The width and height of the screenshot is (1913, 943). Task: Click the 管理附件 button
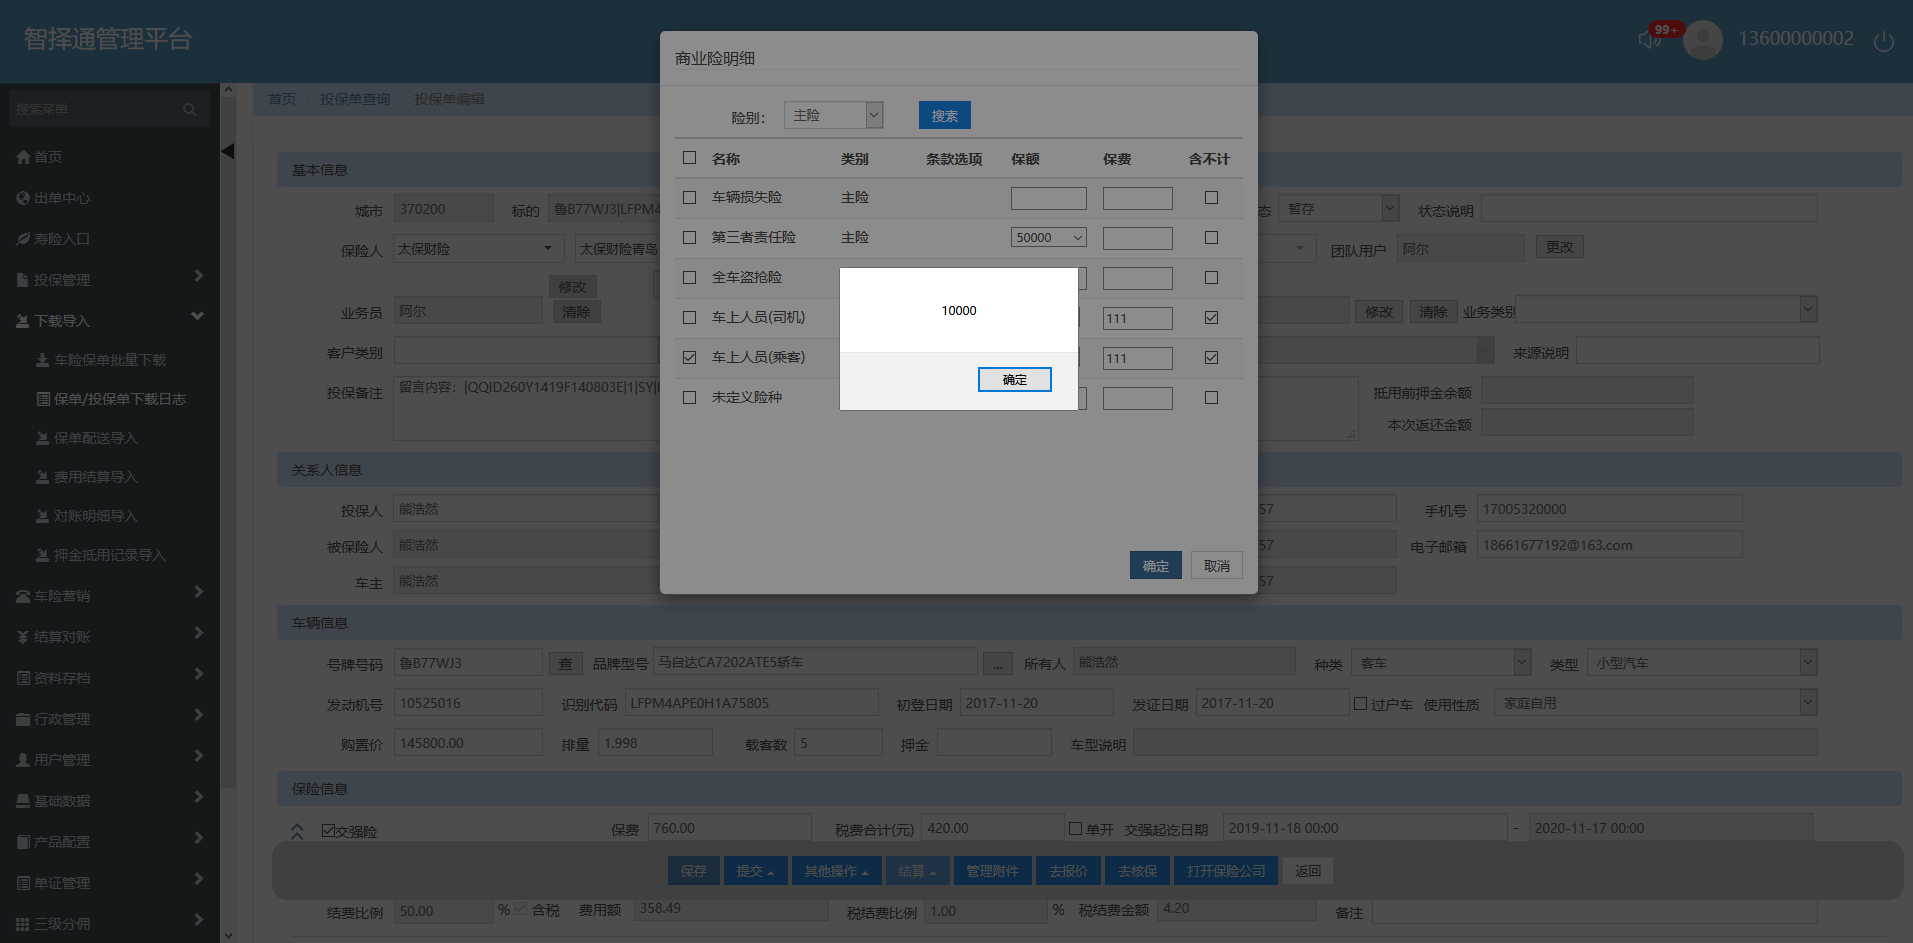(x=993, y=871)
